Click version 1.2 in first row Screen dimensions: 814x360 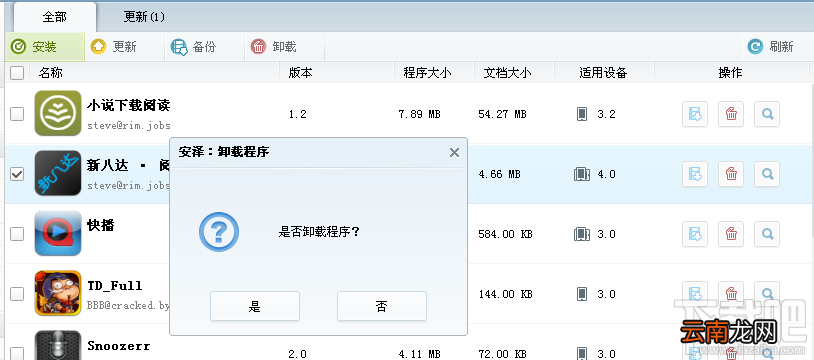(297, 114)
